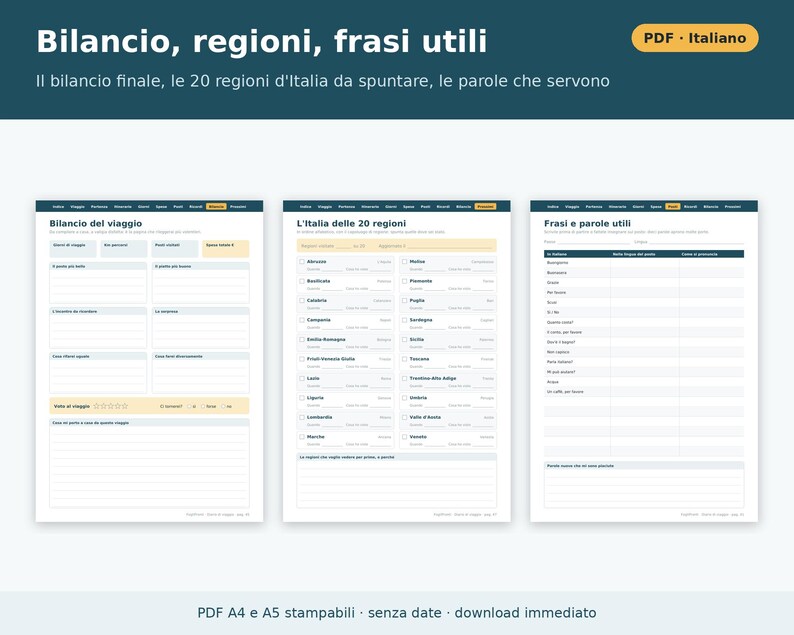The image size is (794, 635).
Task: Click the L'incontro da ricordare heading
Action: pos(75,311)
